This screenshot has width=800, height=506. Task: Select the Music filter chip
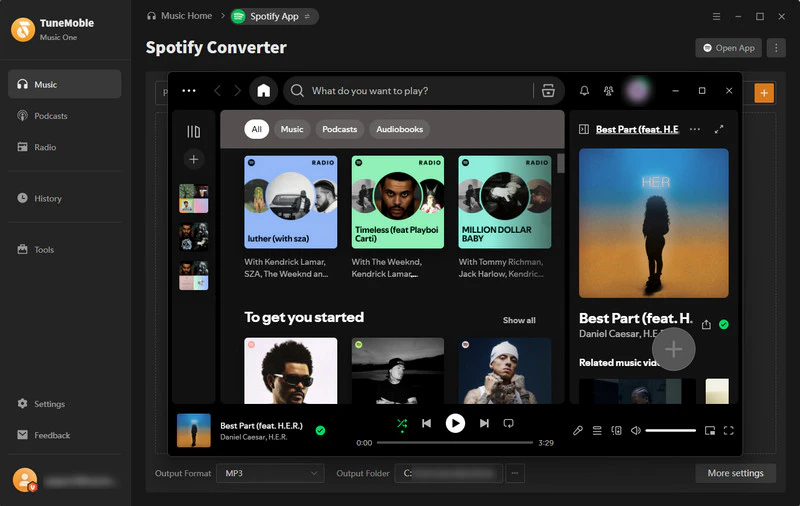(x=292, y=129)
